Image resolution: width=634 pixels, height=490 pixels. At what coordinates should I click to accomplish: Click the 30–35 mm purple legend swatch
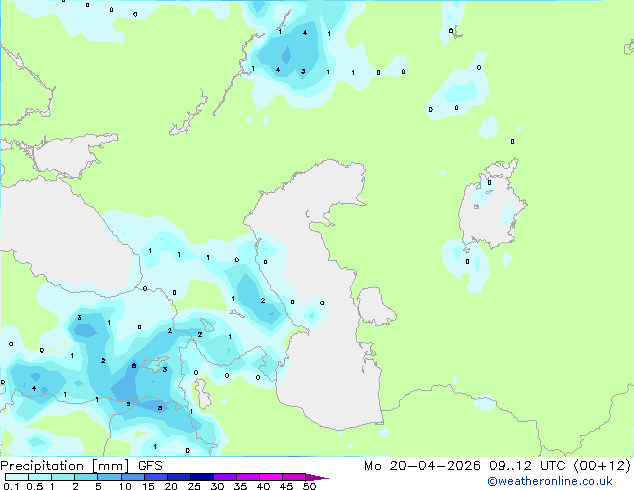point(225,477)
